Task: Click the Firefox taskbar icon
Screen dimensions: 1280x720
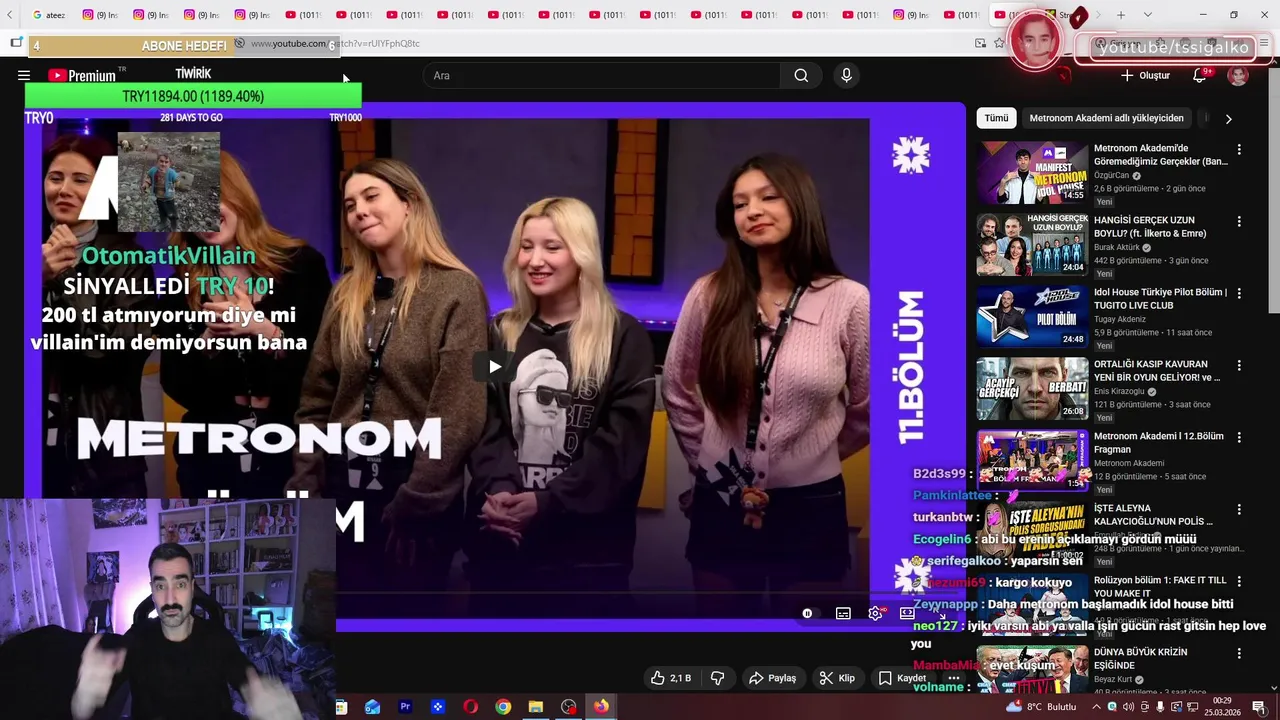Action: point(601,707)
